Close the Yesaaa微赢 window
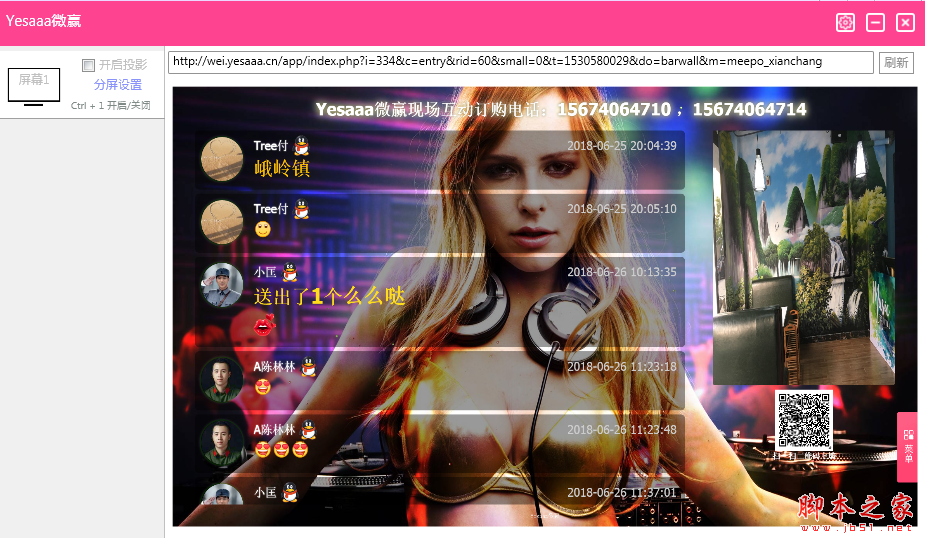 point(905,23)
